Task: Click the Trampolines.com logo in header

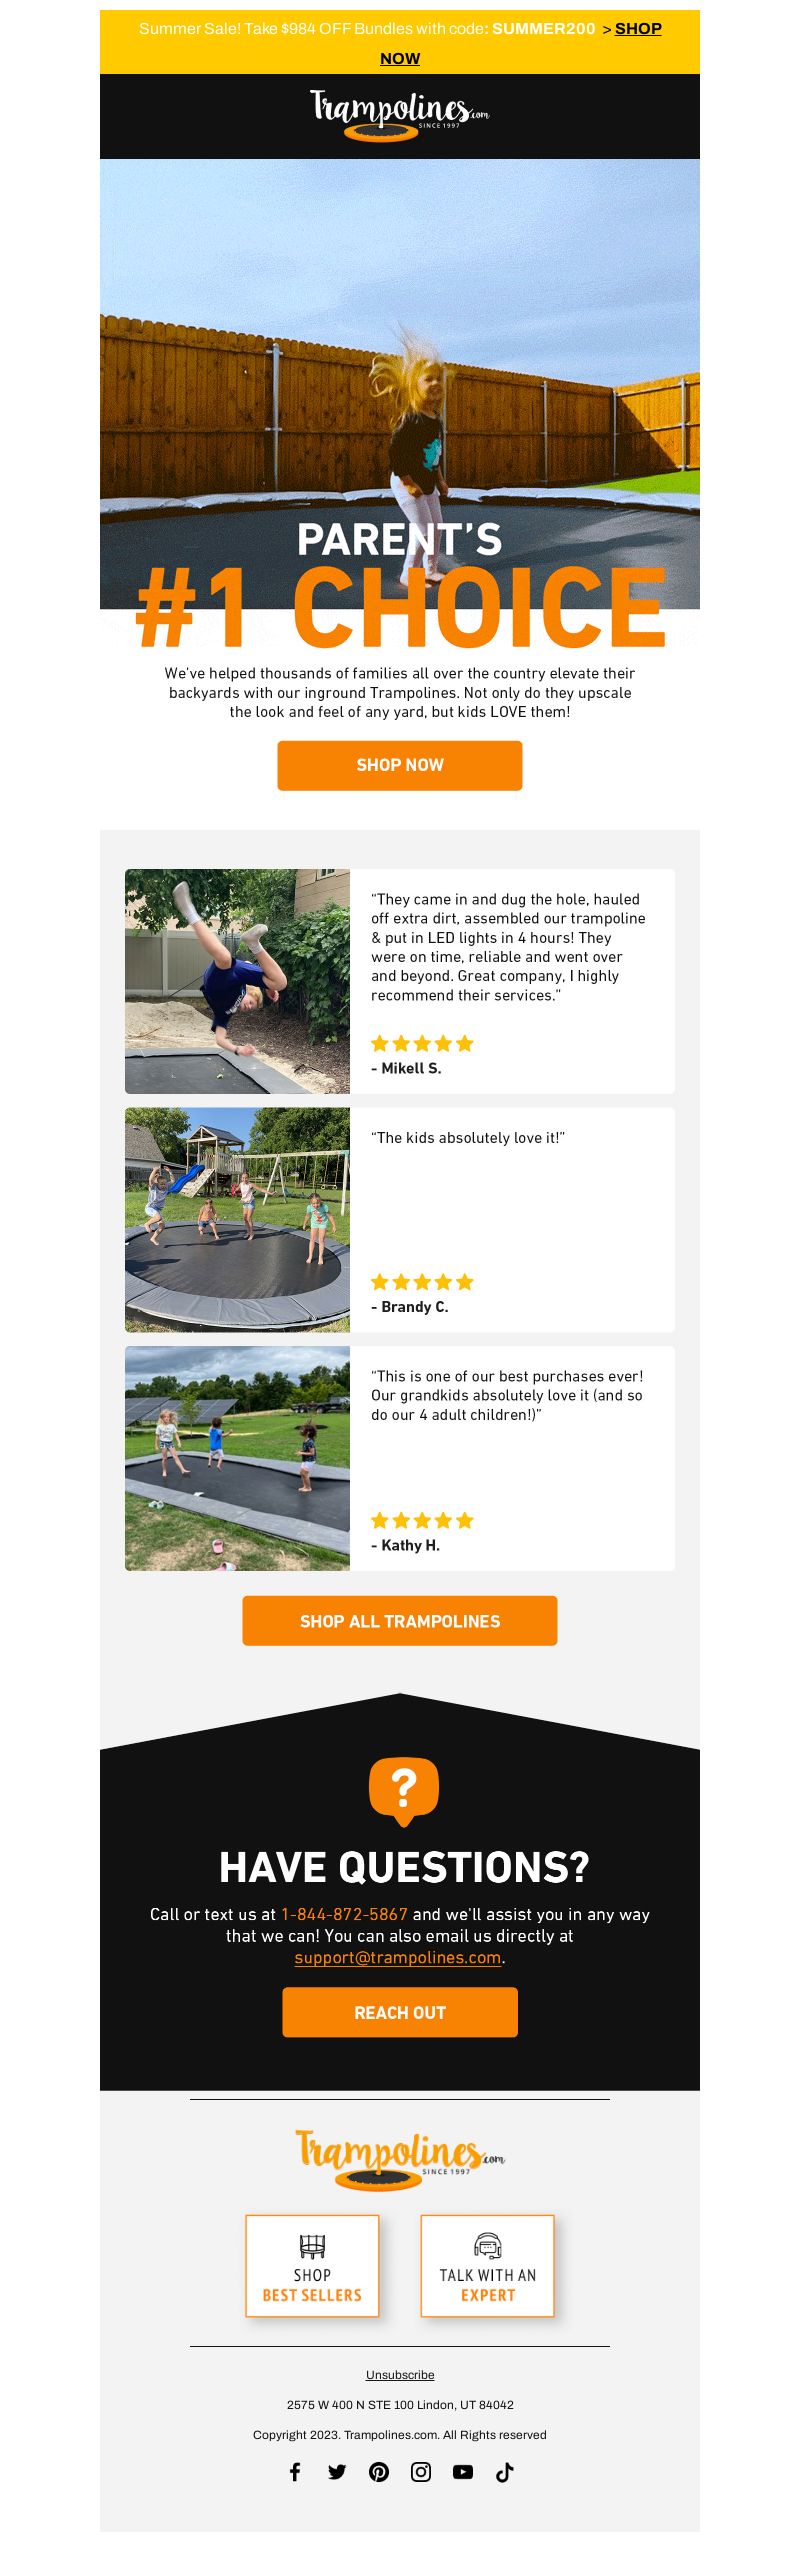Action: (400, 116)
